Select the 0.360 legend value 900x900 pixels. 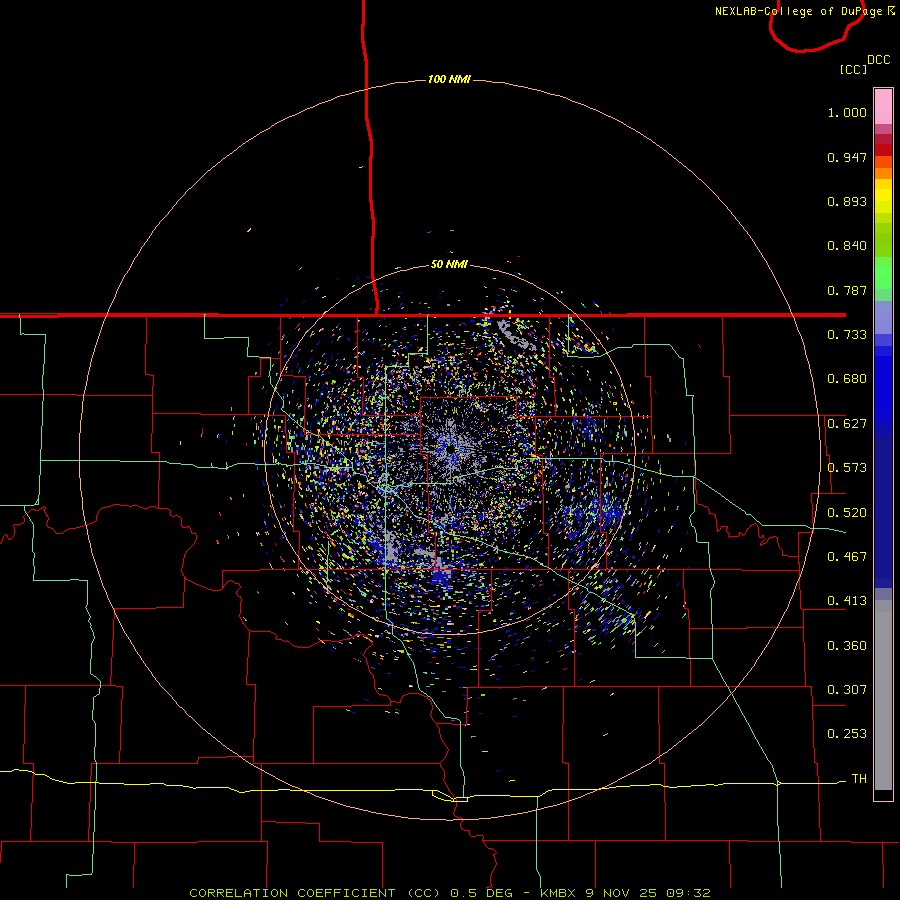click(x=847, y=646)
